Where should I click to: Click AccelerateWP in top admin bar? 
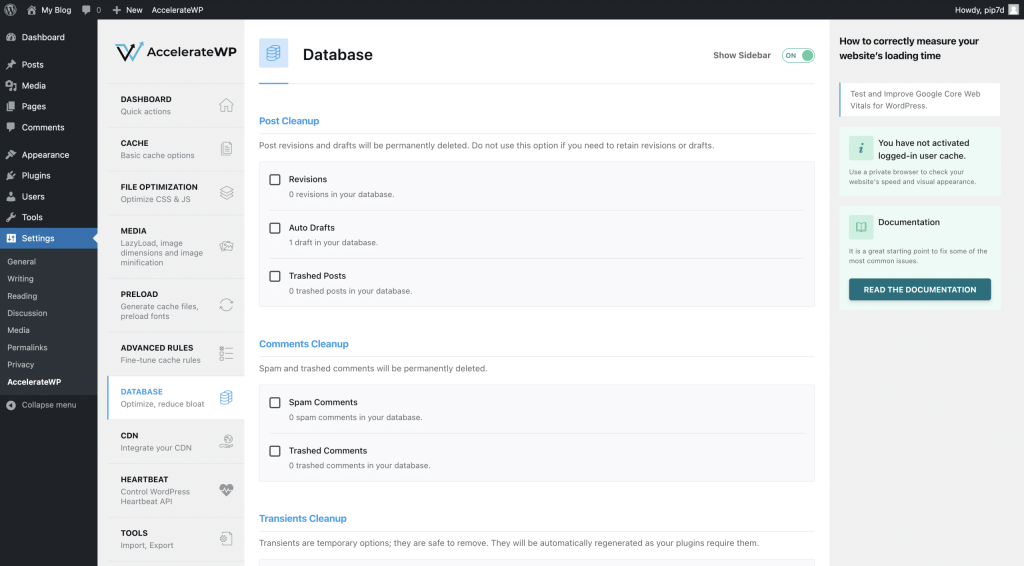178,10
